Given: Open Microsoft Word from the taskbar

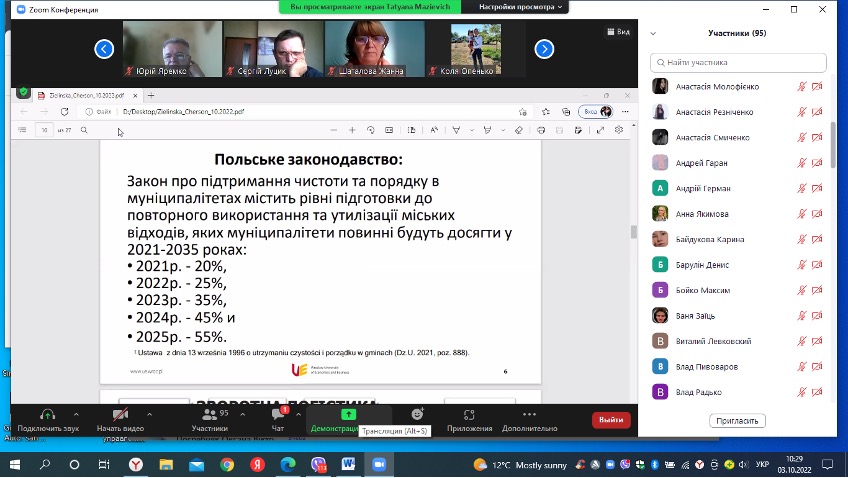Looking at the screenshot, I should click(348, 464).
